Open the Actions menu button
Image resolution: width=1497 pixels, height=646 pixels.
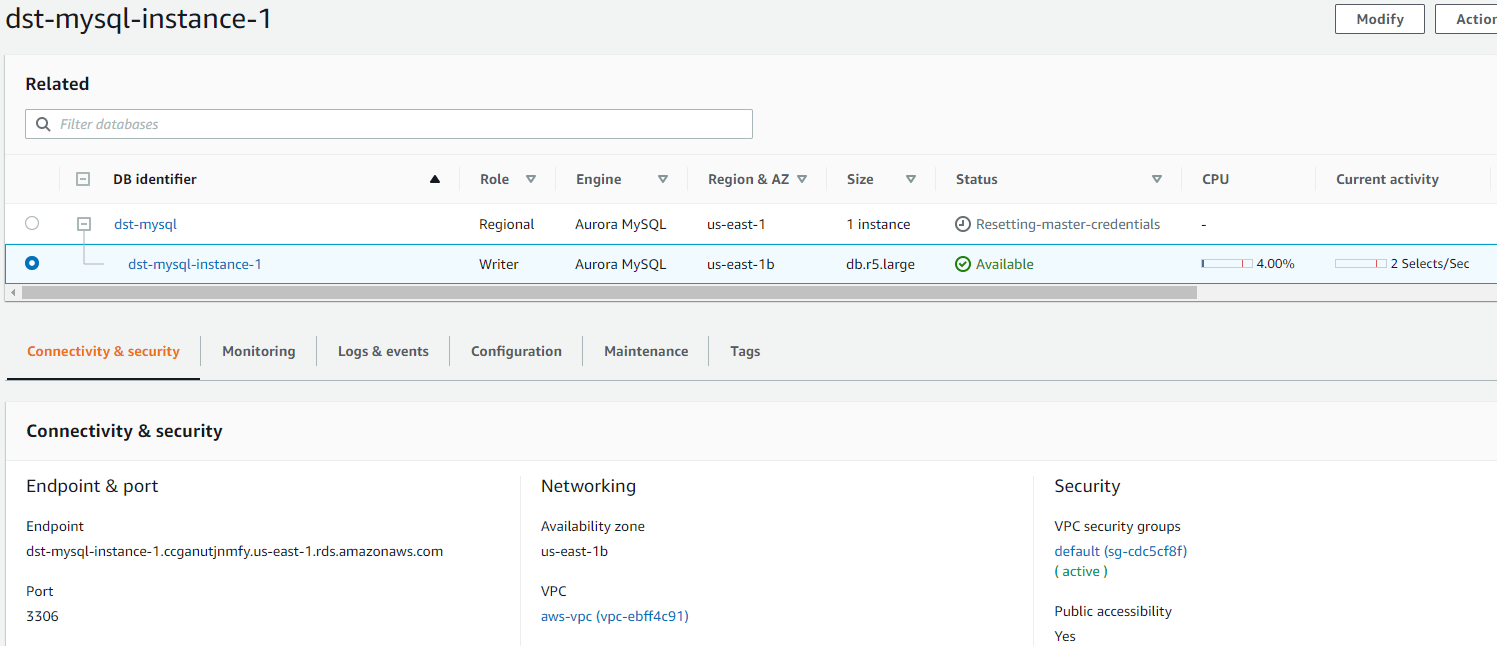1467,19
